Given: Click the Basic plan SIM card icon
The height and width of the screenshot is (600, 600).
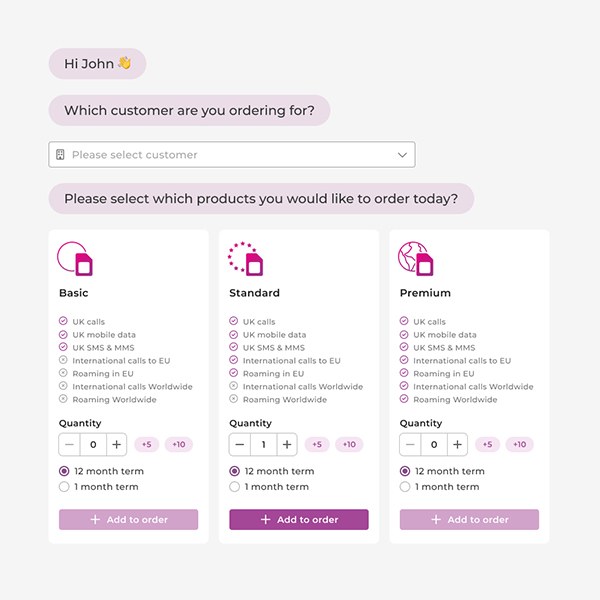Looking at the screenshot, I should 75,259.
